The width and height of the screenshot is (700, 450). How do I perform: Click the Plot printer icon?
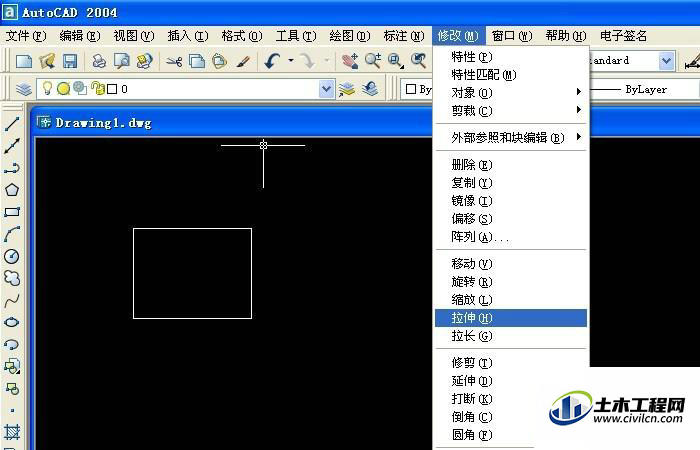[99, 61]
